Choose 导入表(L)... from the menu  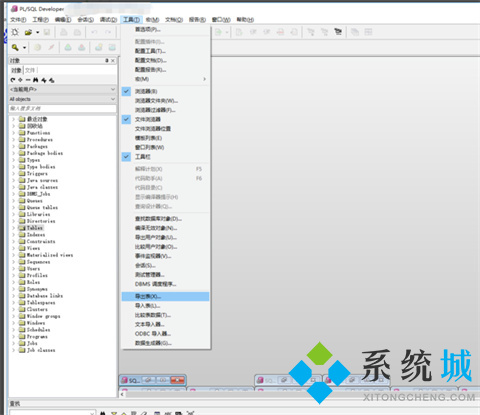[x=165, y=306]
